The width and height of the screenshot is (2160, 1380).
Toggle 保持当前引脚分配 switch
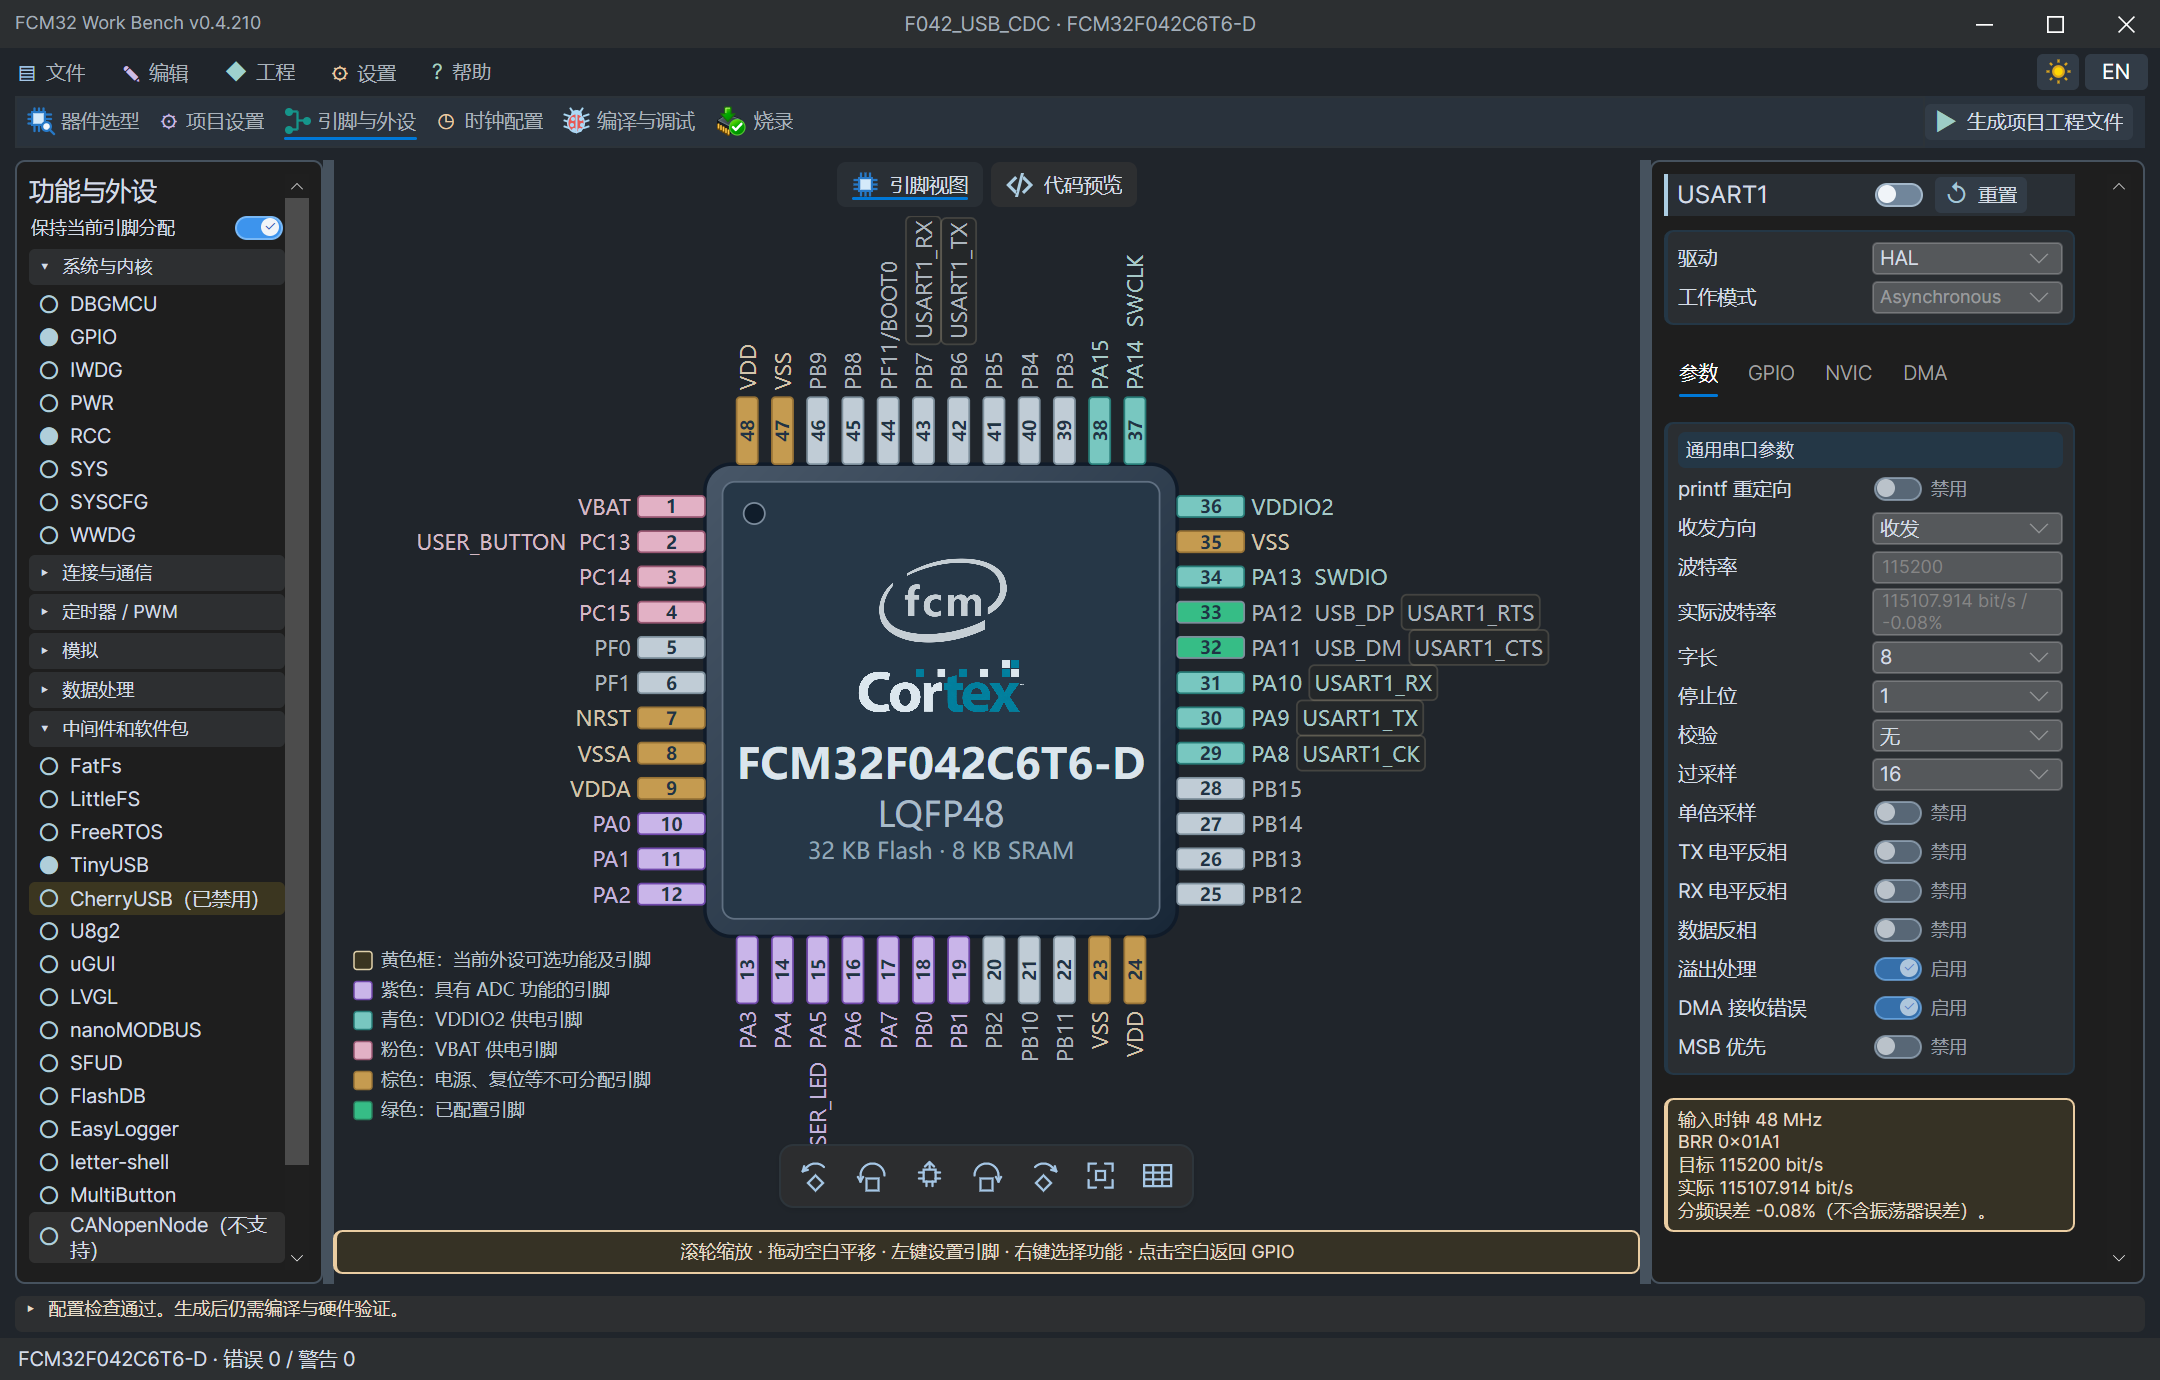(x=259, y=228)
